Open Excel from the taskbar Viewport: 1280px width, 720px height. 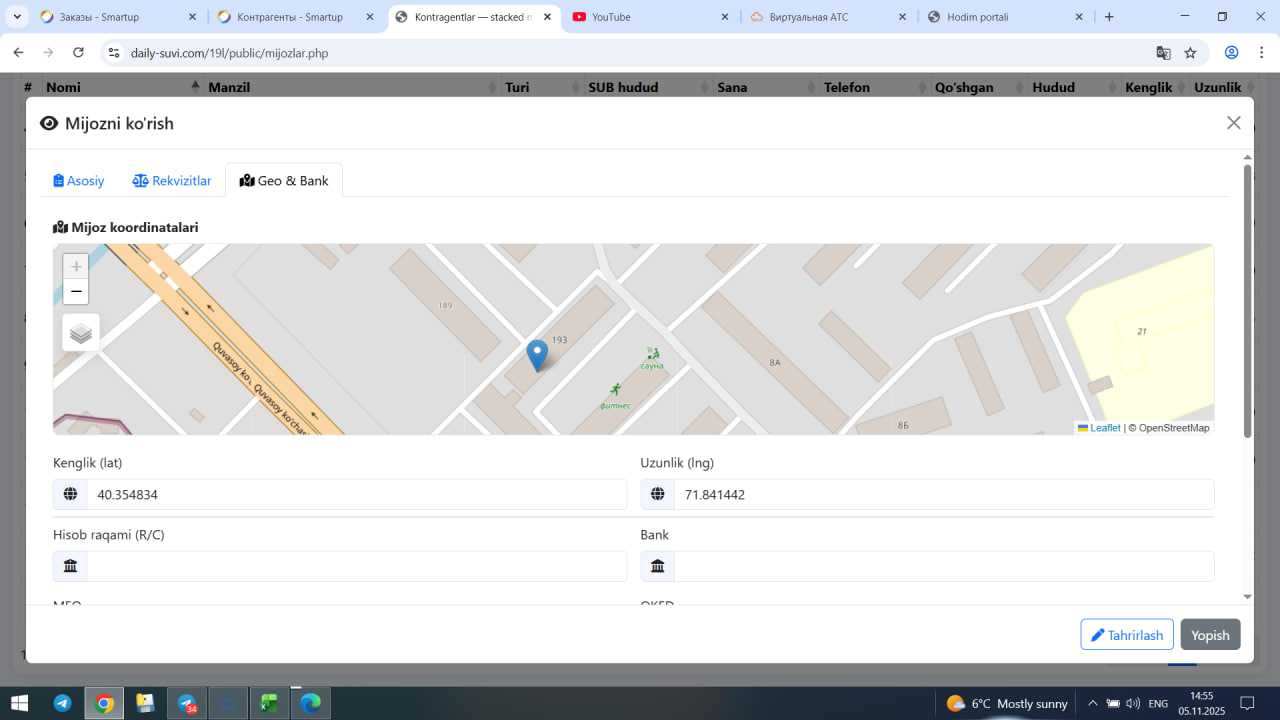click(x=268, y=703)
